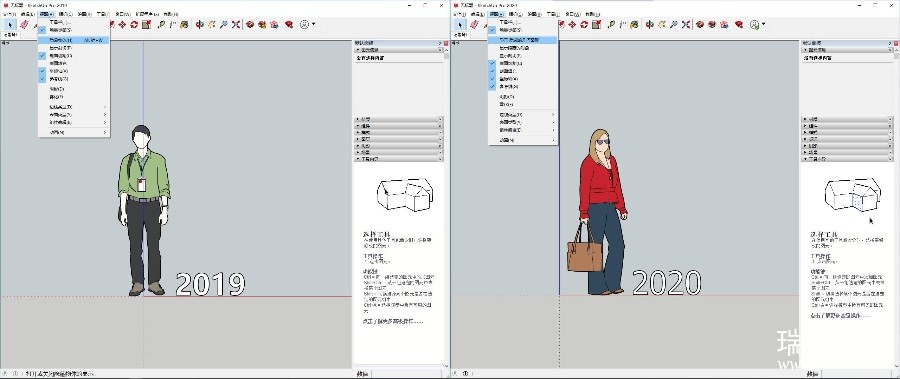The image size is (900, 379).
Task: Open the account dropdown arrow in 2020 toolbar
Action: coord(763,24)
